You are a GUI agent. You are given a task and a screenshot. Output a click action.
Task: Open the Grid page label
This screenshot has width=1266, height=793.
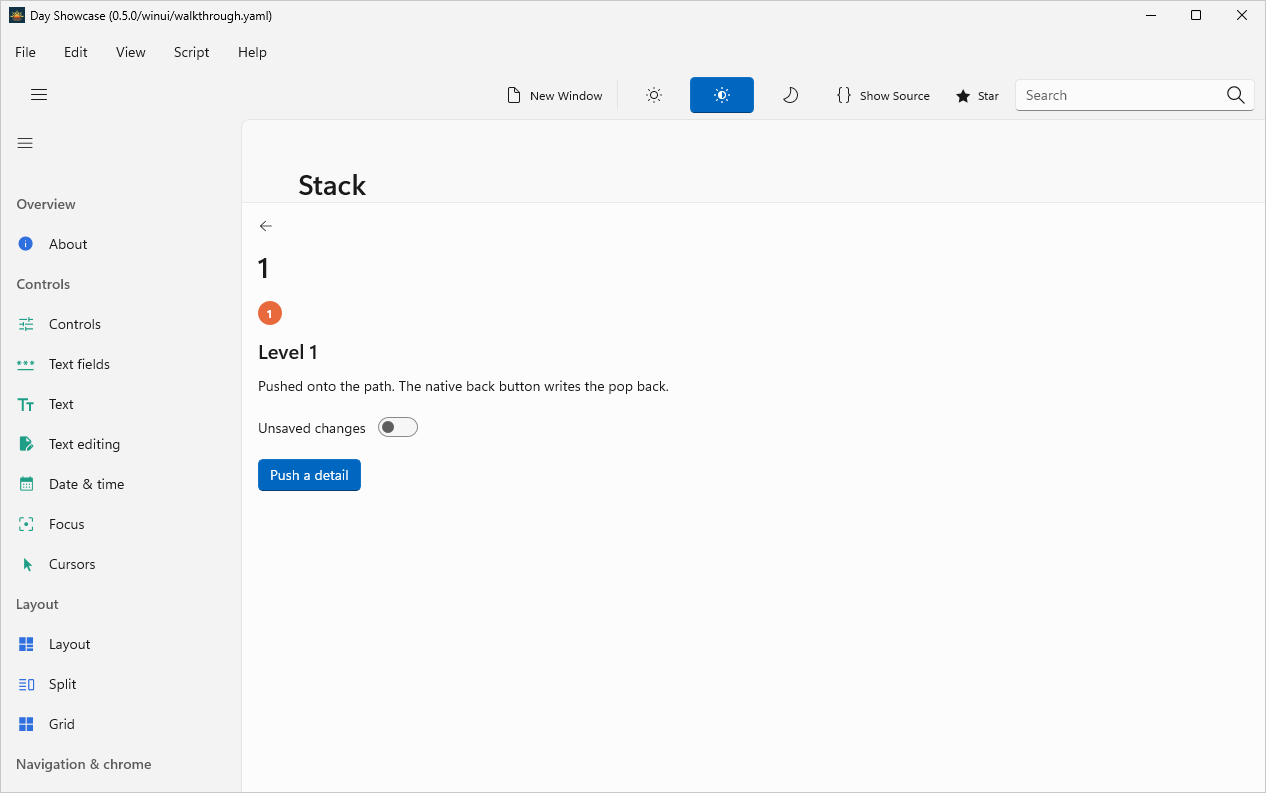click(62, 724)
